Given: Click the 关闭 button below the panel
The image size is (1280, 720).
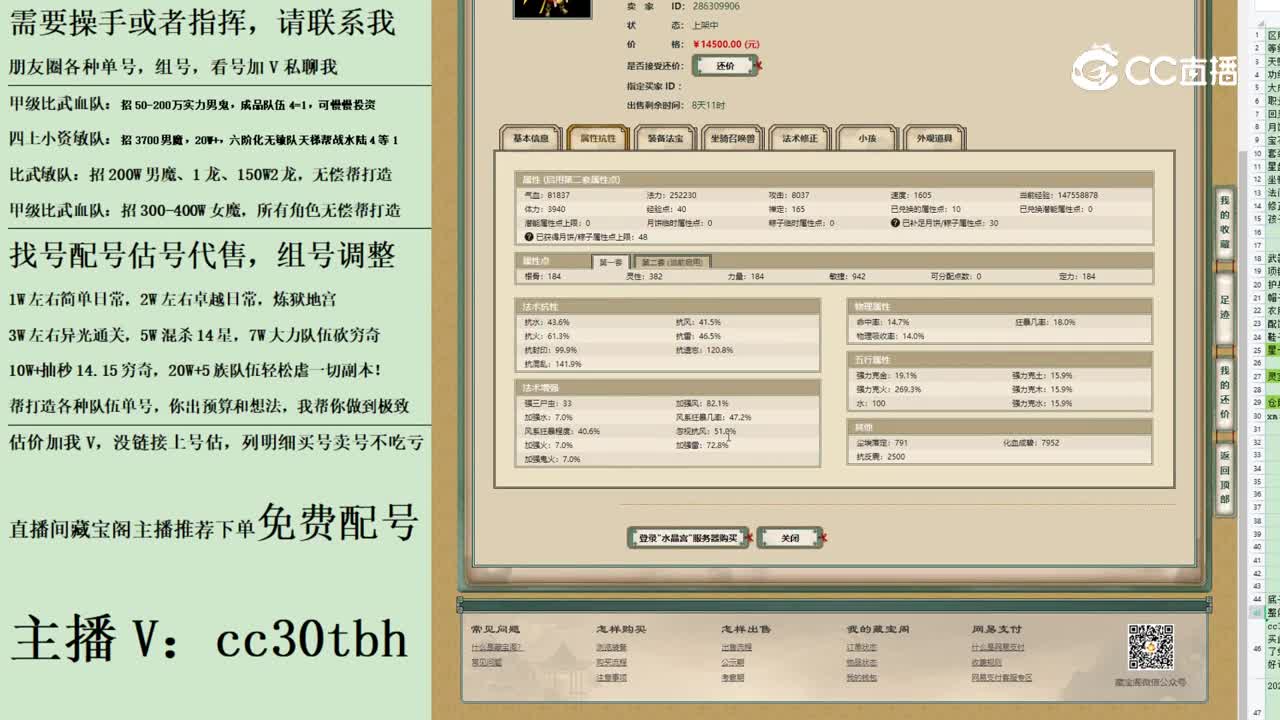Looking at the screenshot, I should click(x=790, y=537).
